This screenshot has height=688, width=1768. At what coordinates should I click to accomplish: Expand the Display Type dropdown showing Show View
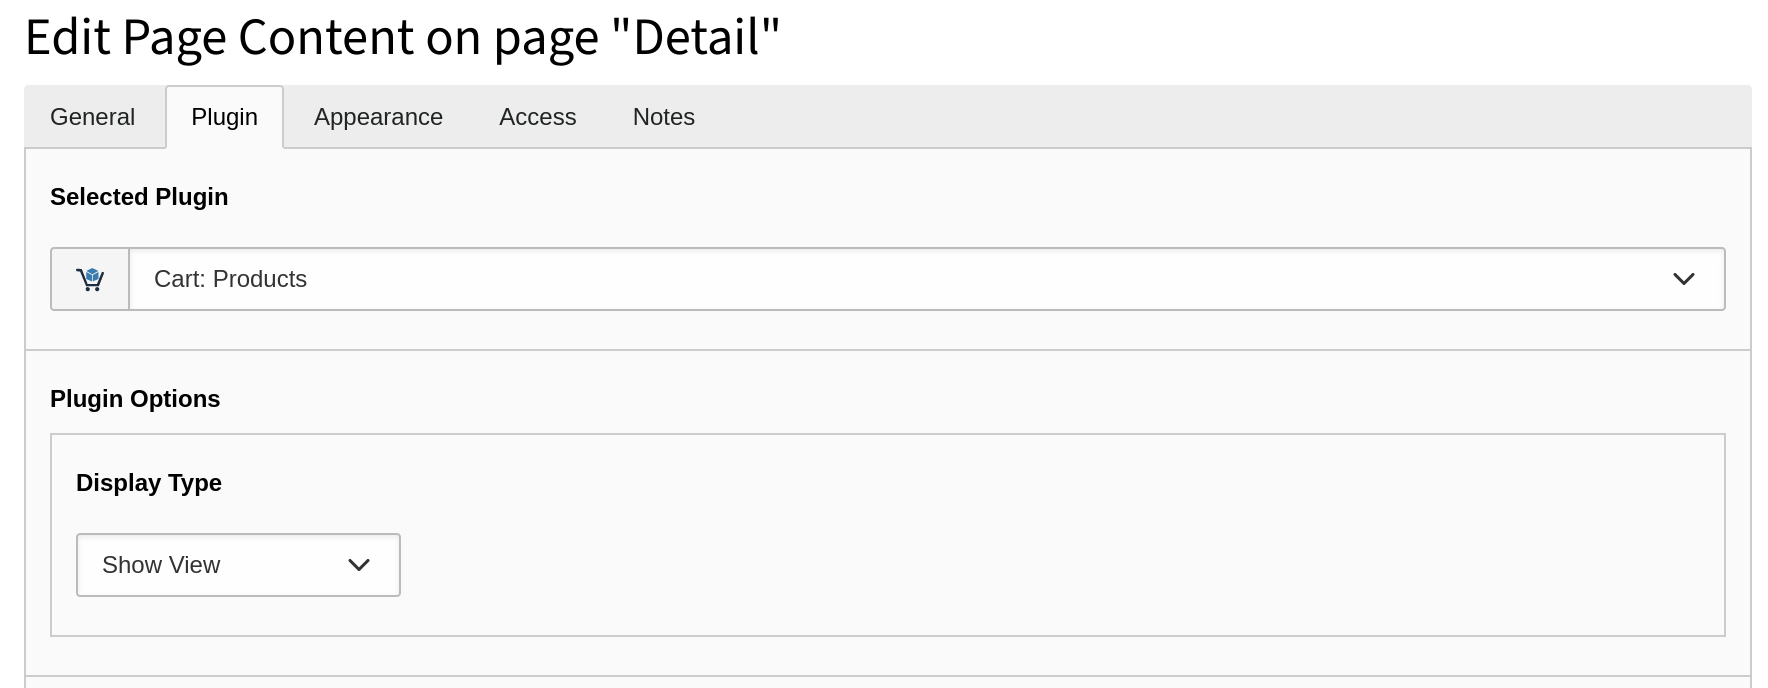(x=238, y=565)
